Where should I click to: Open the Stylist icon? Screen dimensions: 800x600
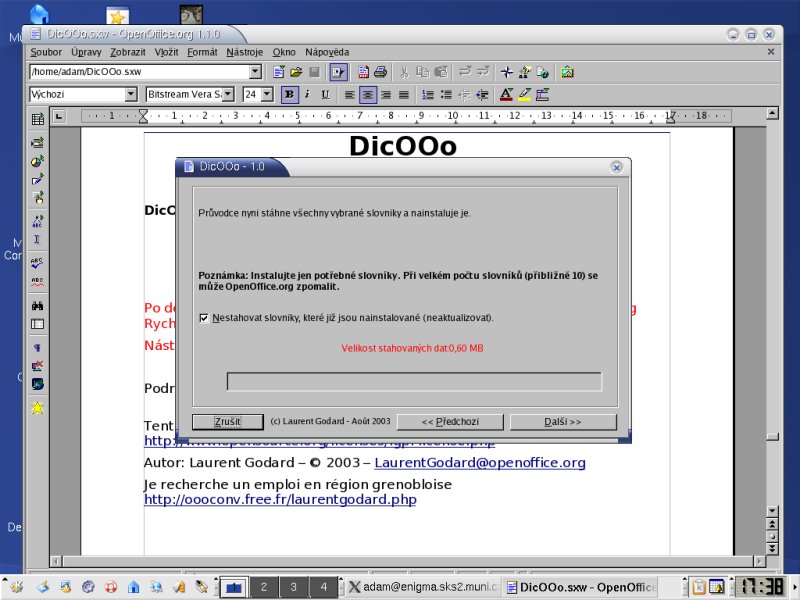(524, 72)
